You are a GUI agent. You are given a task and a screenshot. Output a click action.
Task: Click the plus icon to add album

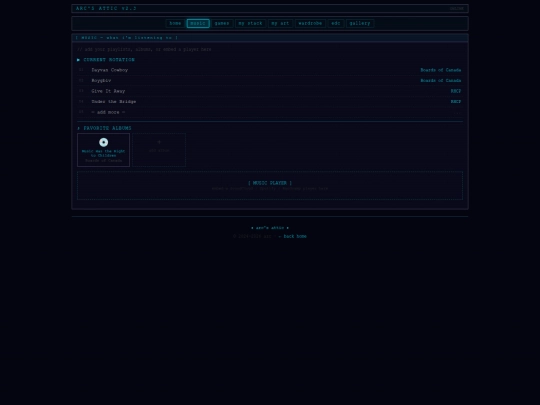[x=159, y=142]
